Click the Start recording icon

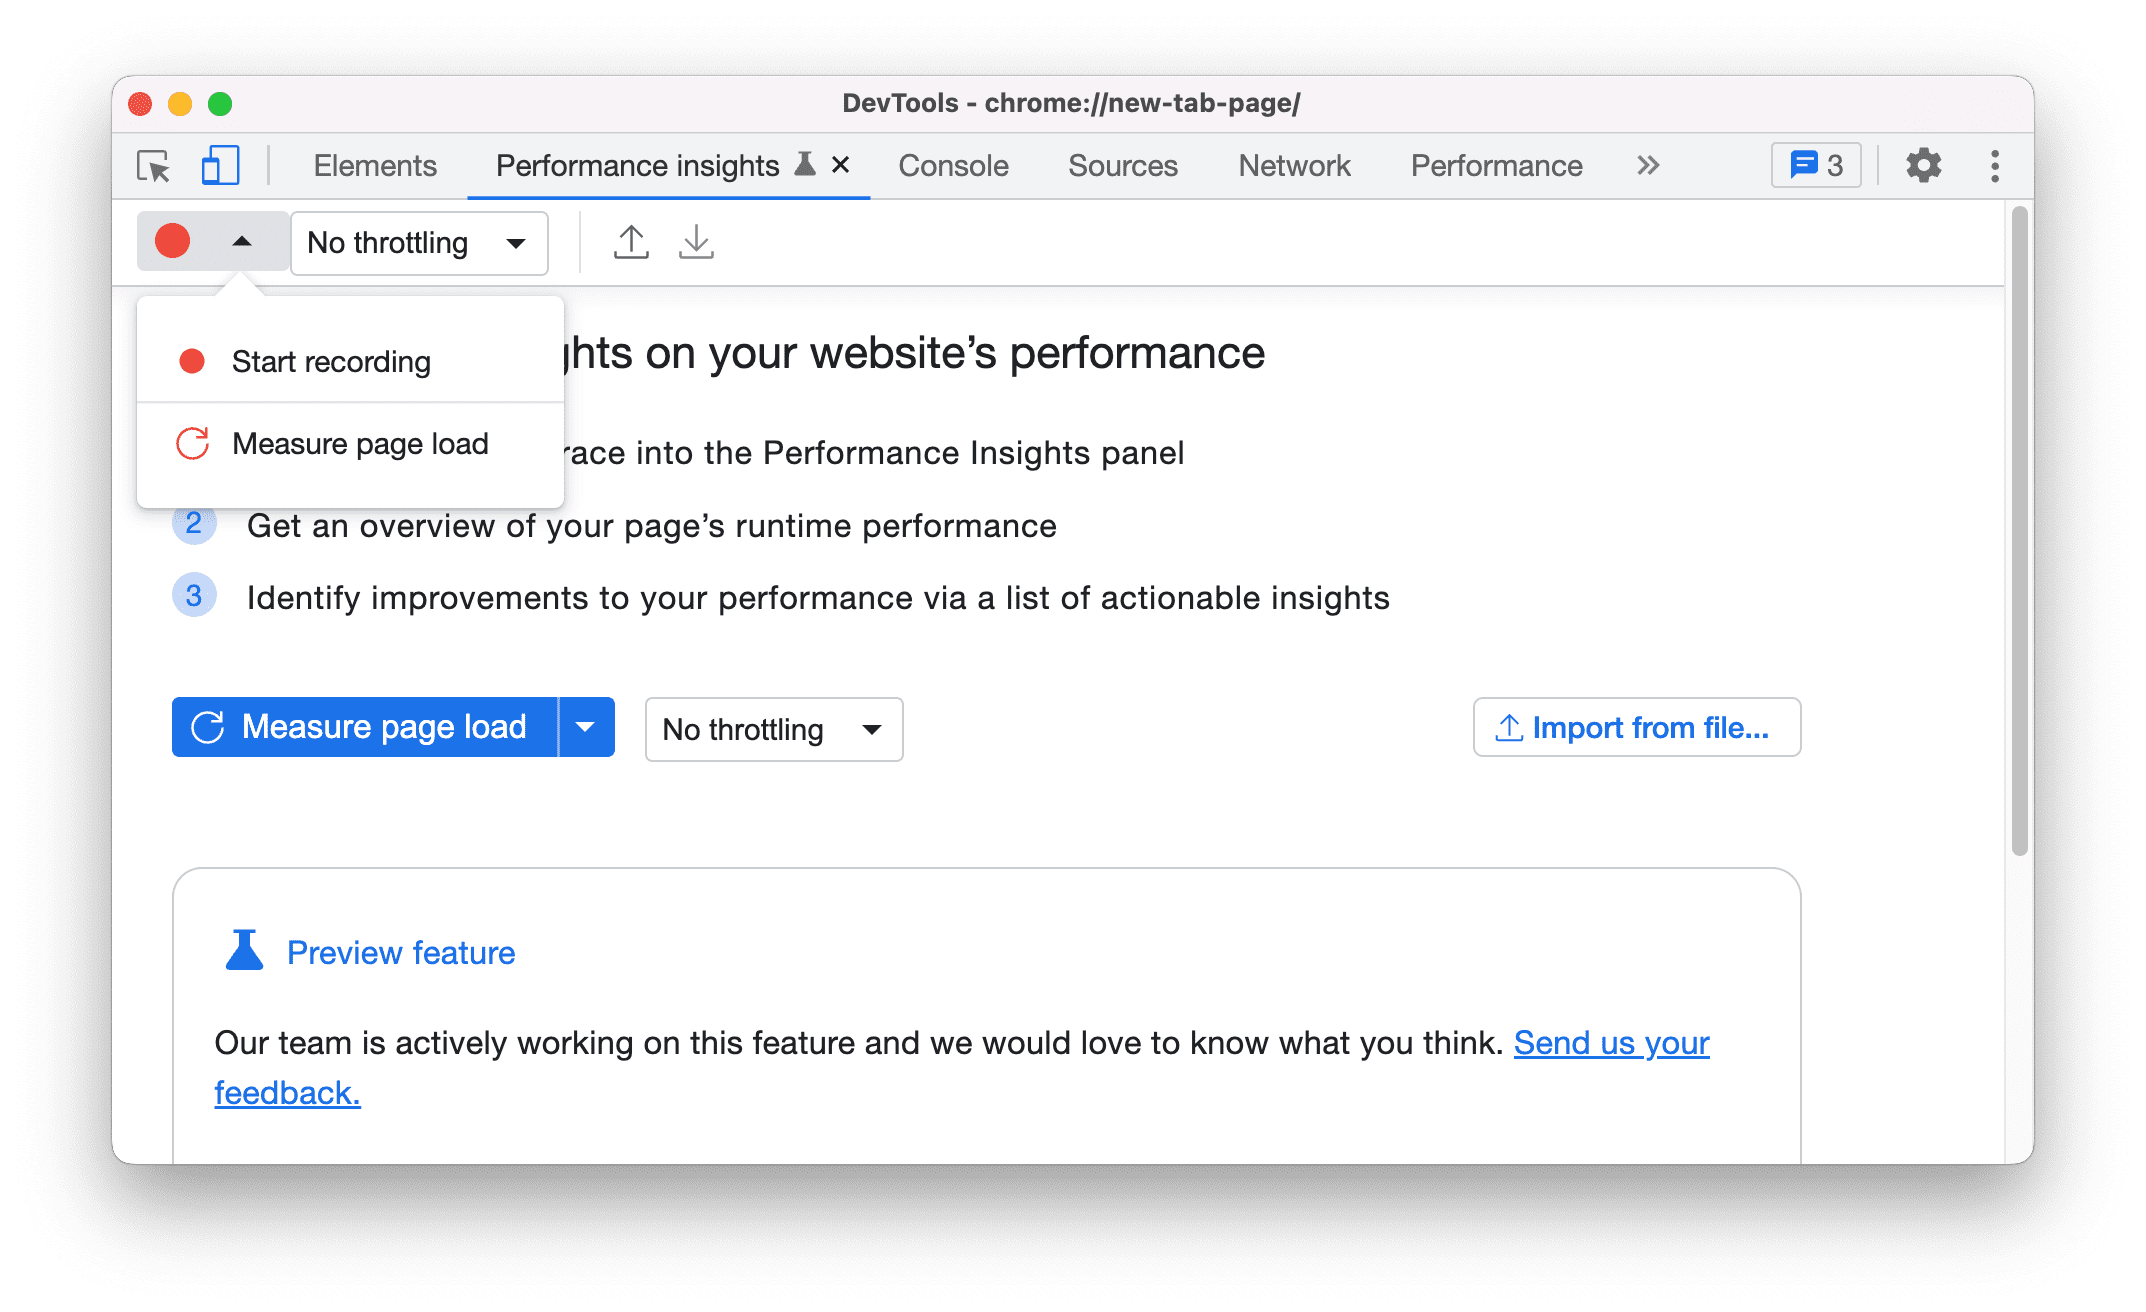click(x=192, y=360)
